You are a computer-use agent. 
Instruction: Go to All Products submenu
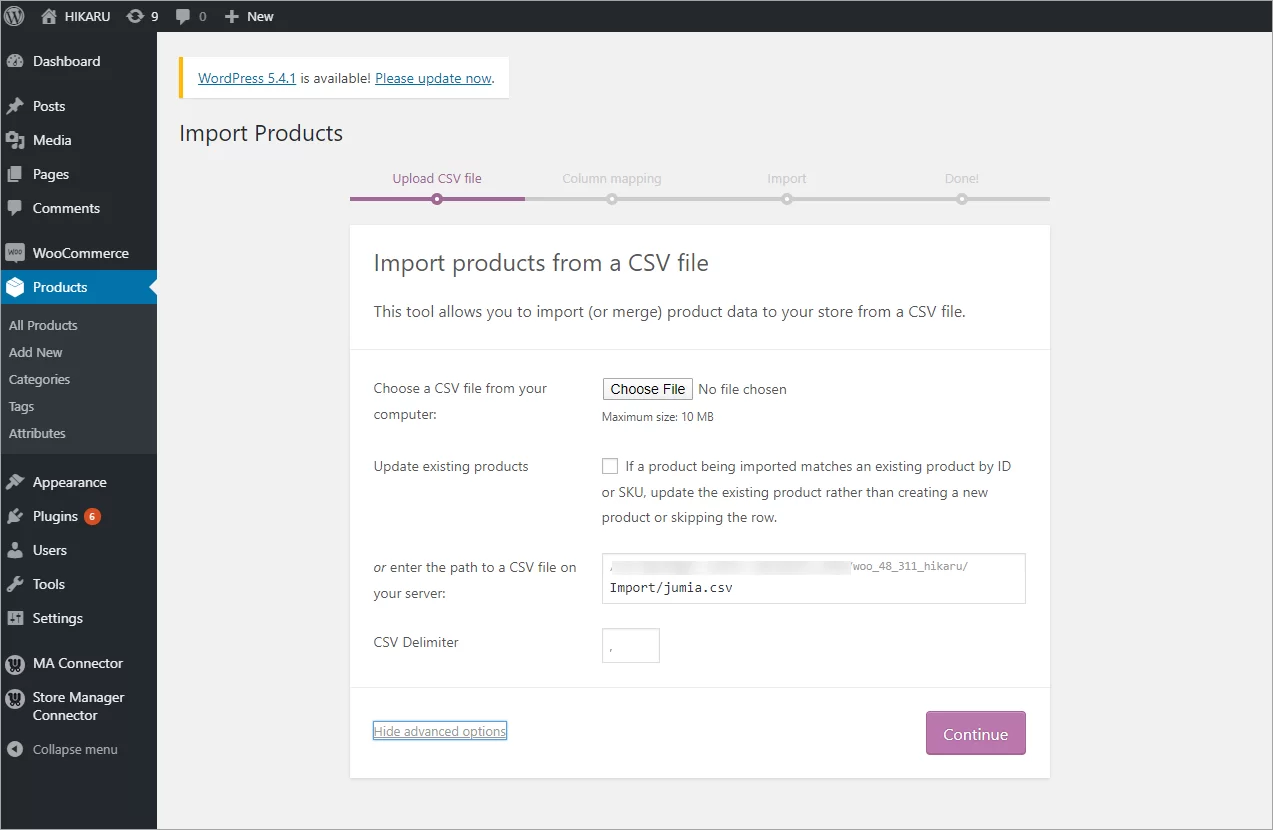click(x=43, y=324)
